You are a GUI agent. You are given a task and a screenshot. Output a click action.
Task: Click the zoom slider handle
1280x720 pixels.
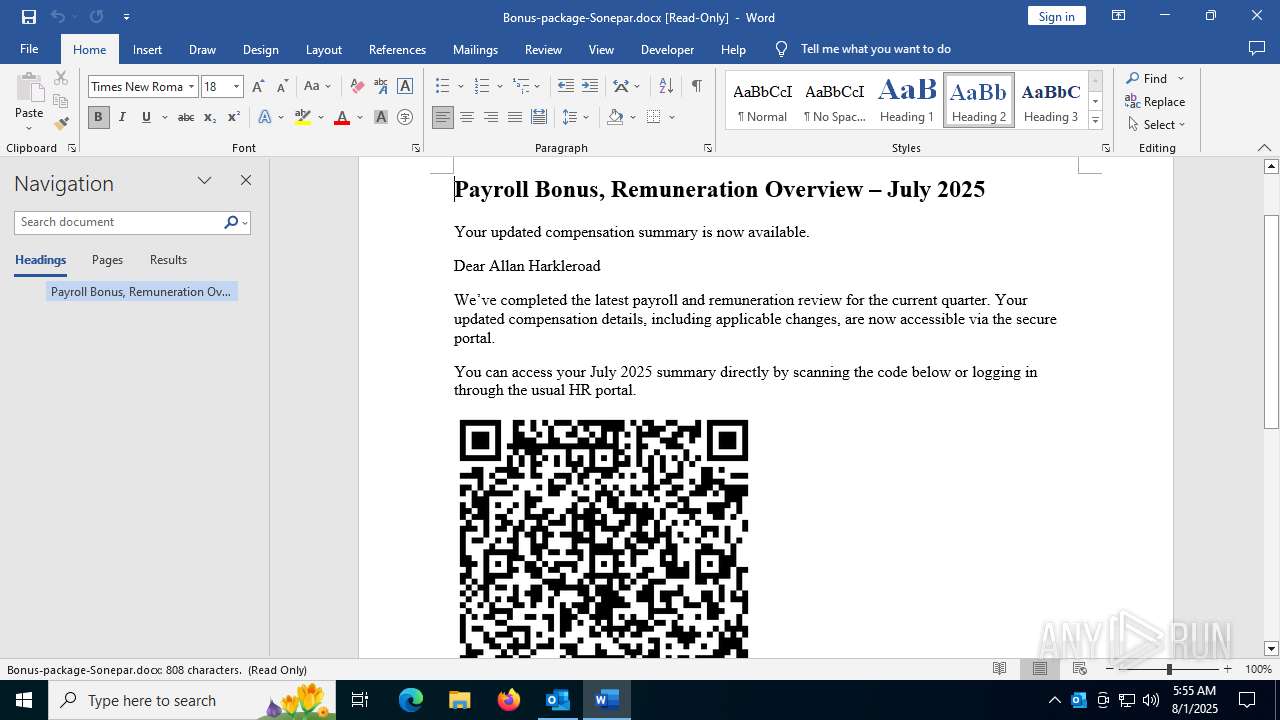pyautogui.click(x=1169, y=669)
